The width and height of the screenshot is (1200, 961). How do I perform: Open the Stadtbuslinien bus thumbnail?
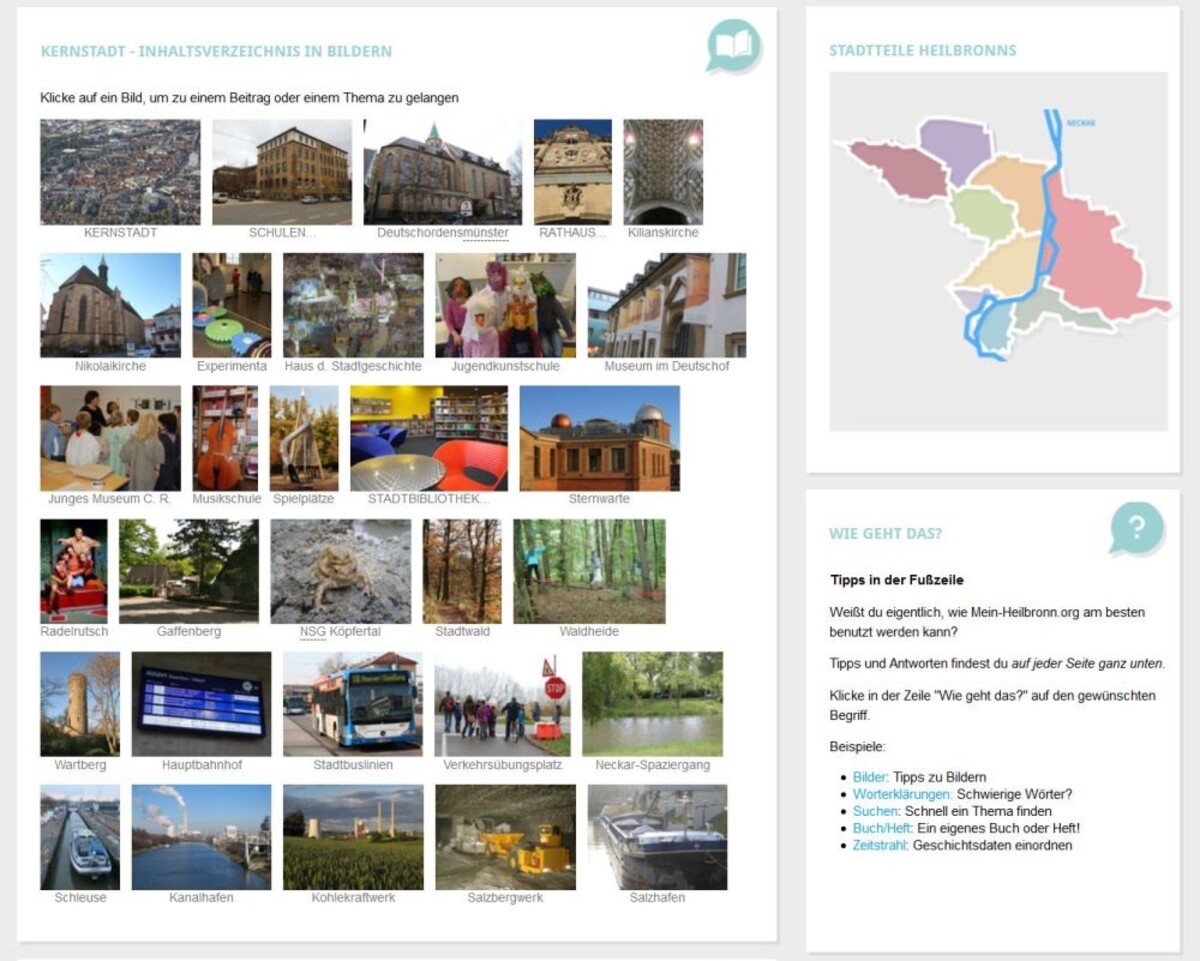tap(353, 704)
